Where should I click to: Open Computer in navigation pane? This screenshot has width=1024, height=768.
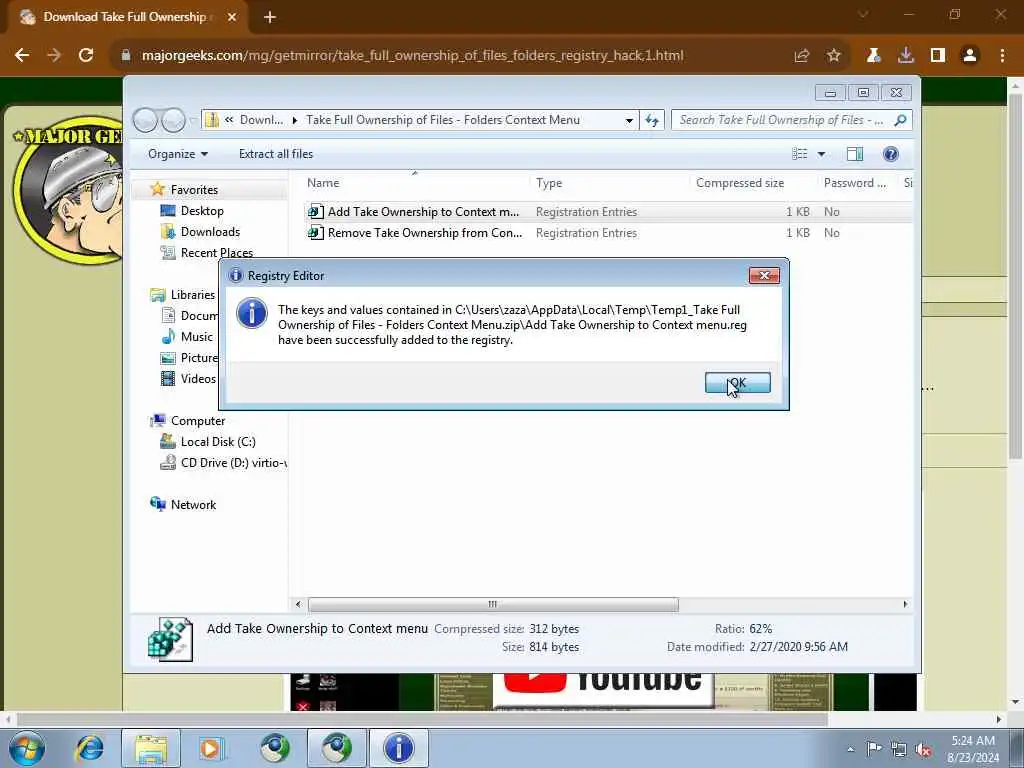click(x=198, y=421)
